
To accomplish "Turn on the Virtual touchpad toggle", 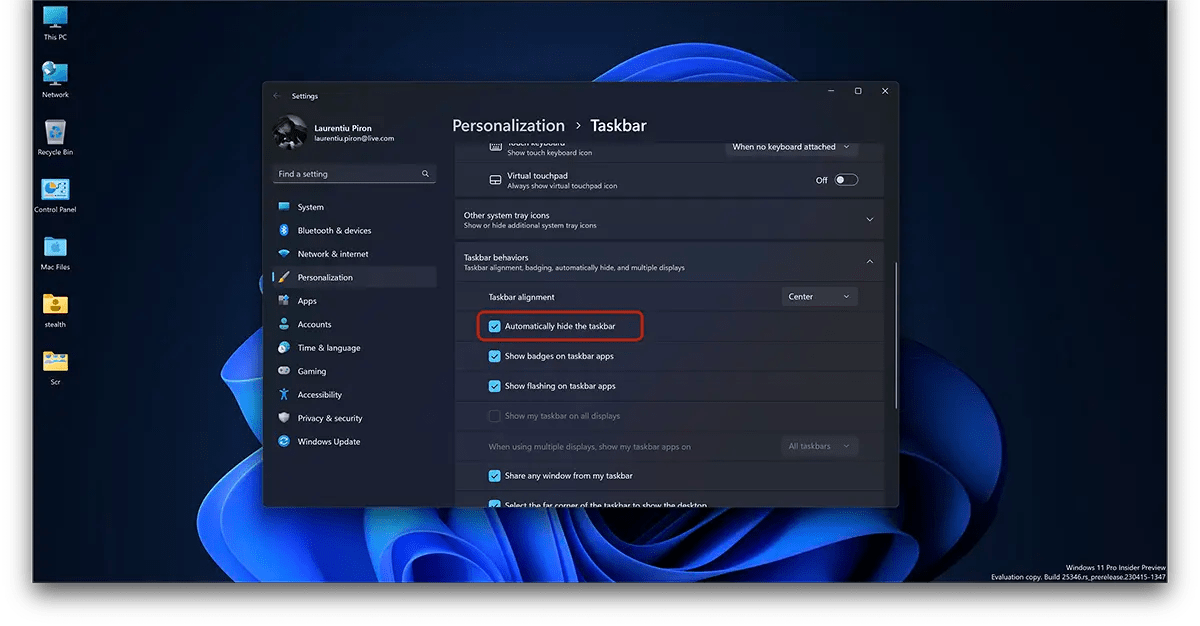I will click(845, 178).
